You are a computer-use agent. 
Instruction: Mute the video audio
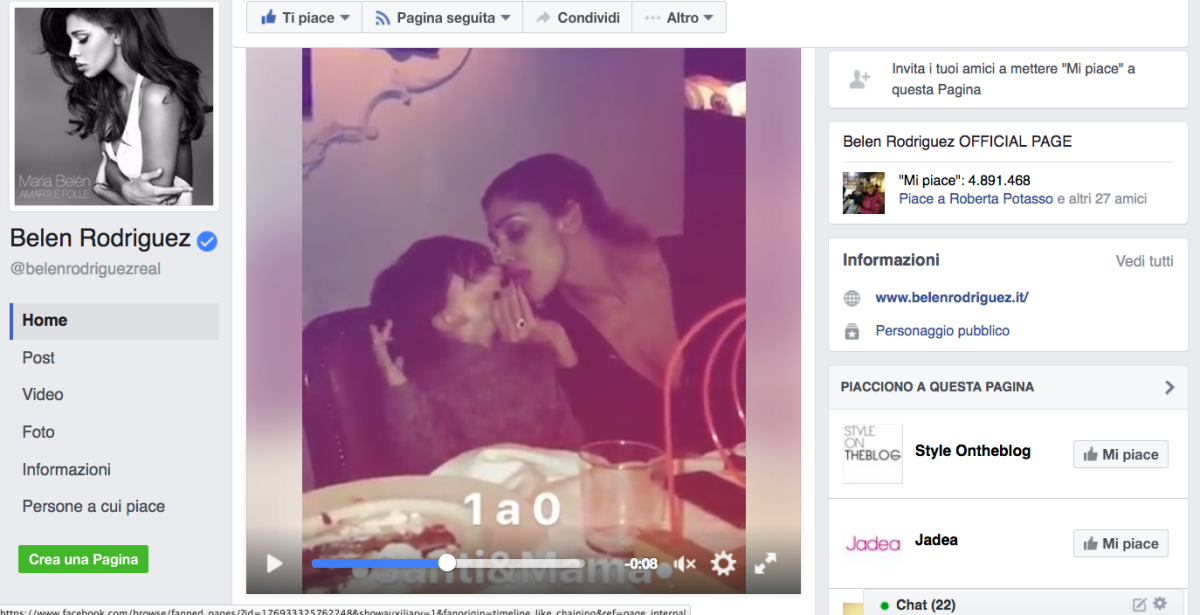pos(685,563)
